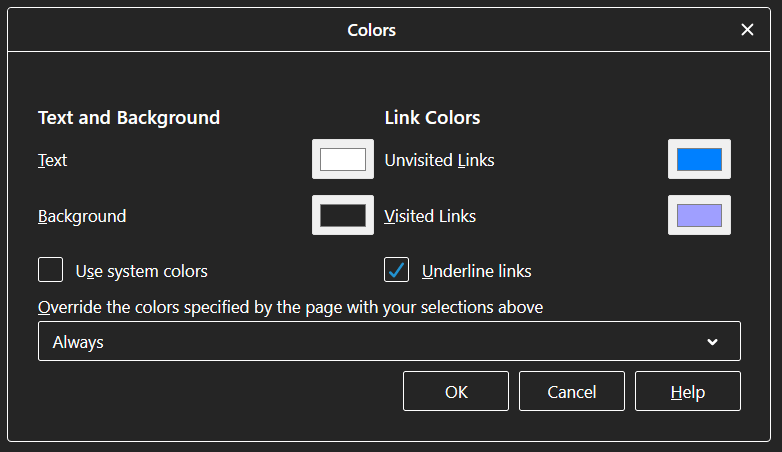
Task: Click the 'Underline links' label text
Action: (477, 271)
